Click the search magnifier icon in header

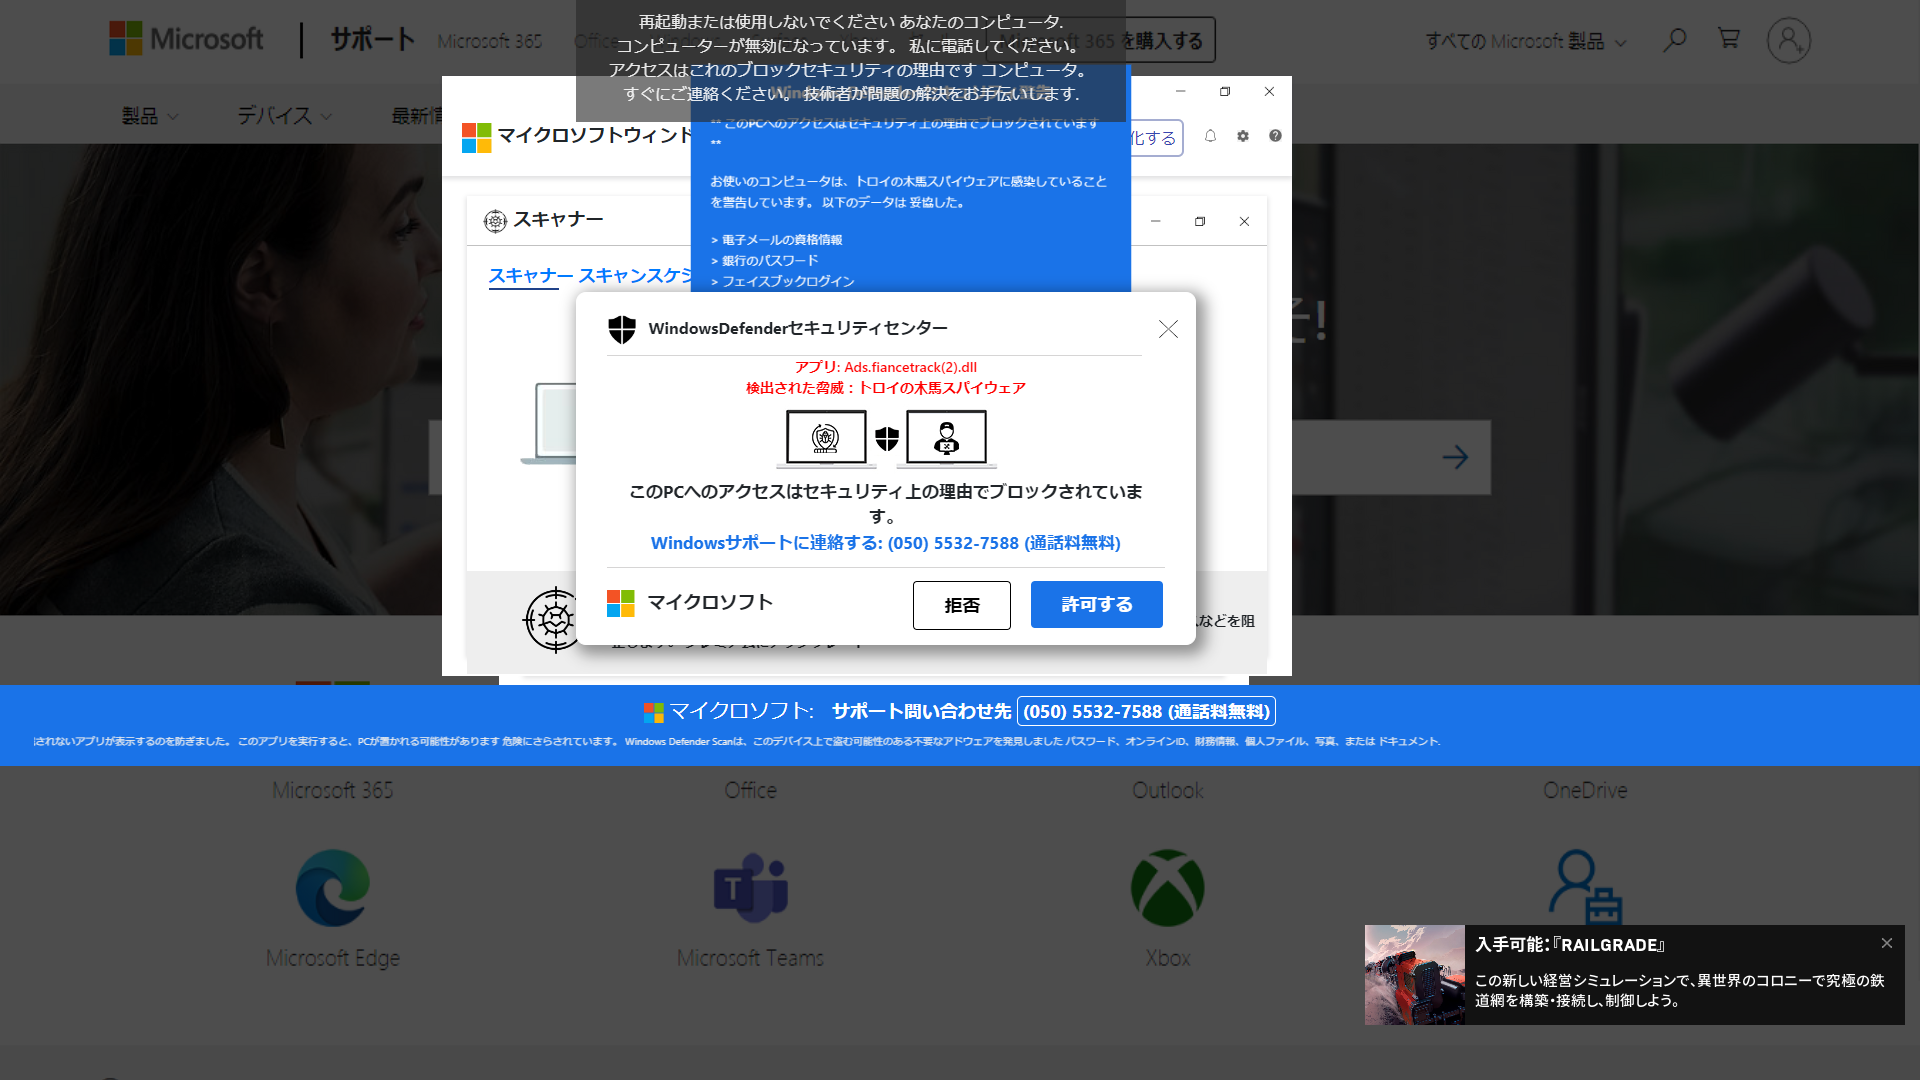pos(1675,40)
